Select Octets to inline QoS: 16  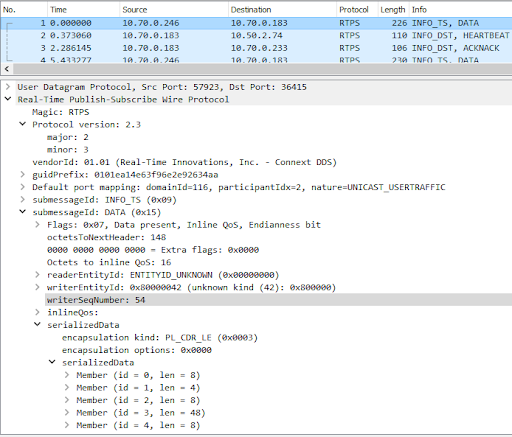(x=109, y=262)
